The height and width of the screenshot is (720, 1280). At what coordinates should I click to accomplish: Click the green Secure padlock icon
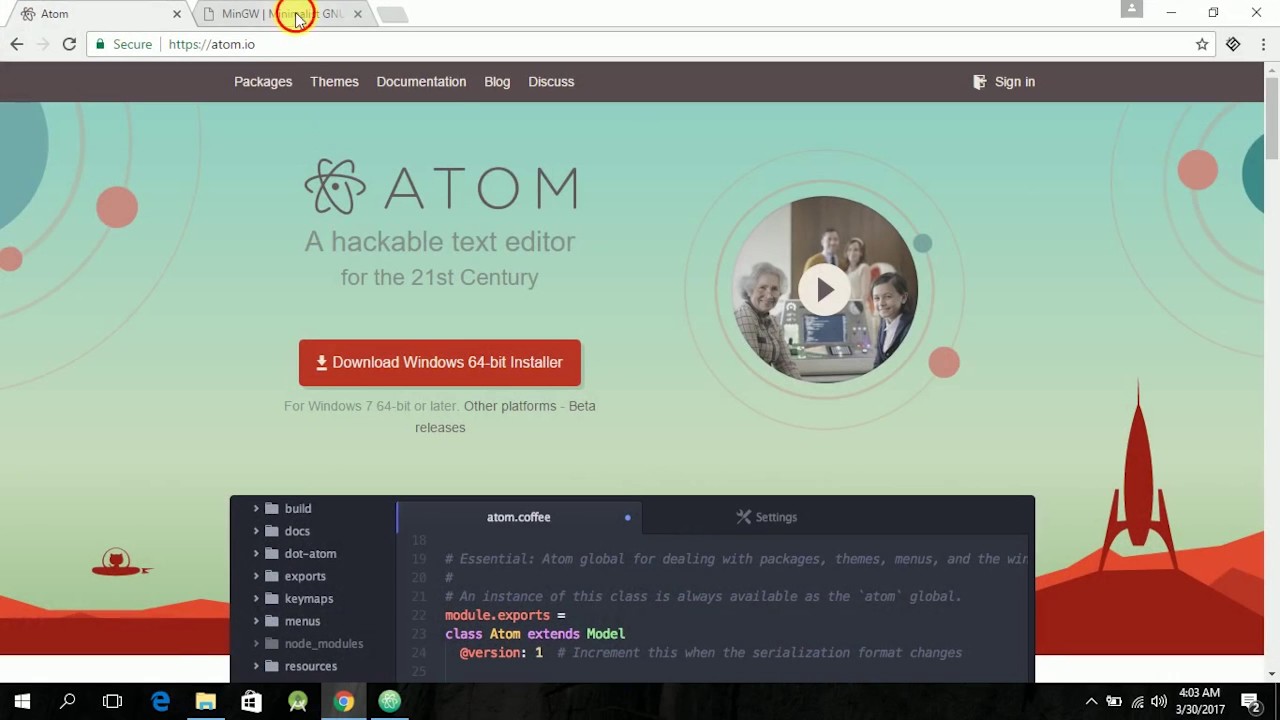point(100,44)
